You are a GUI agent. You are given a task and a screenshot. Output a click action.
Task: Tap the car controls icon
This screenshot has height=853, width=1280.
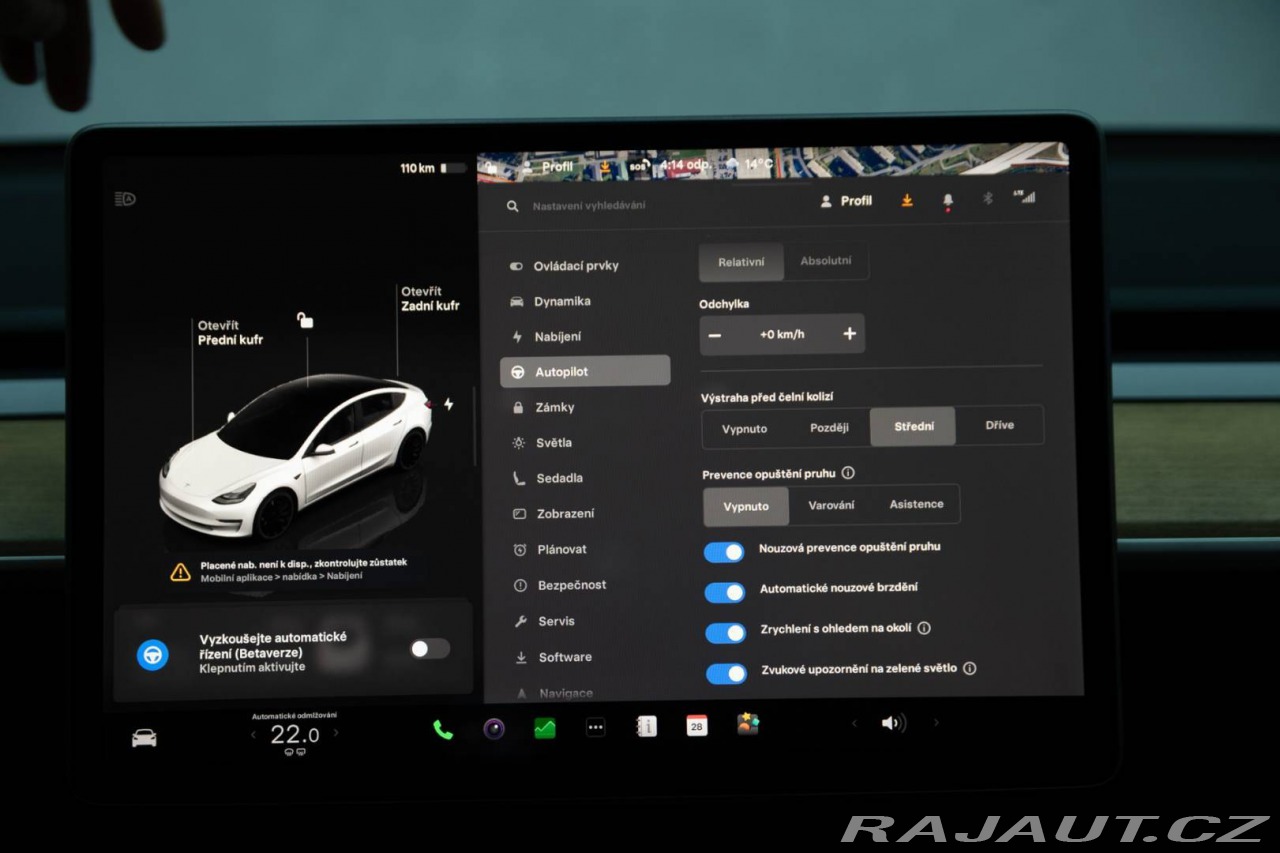click(144, 738)
